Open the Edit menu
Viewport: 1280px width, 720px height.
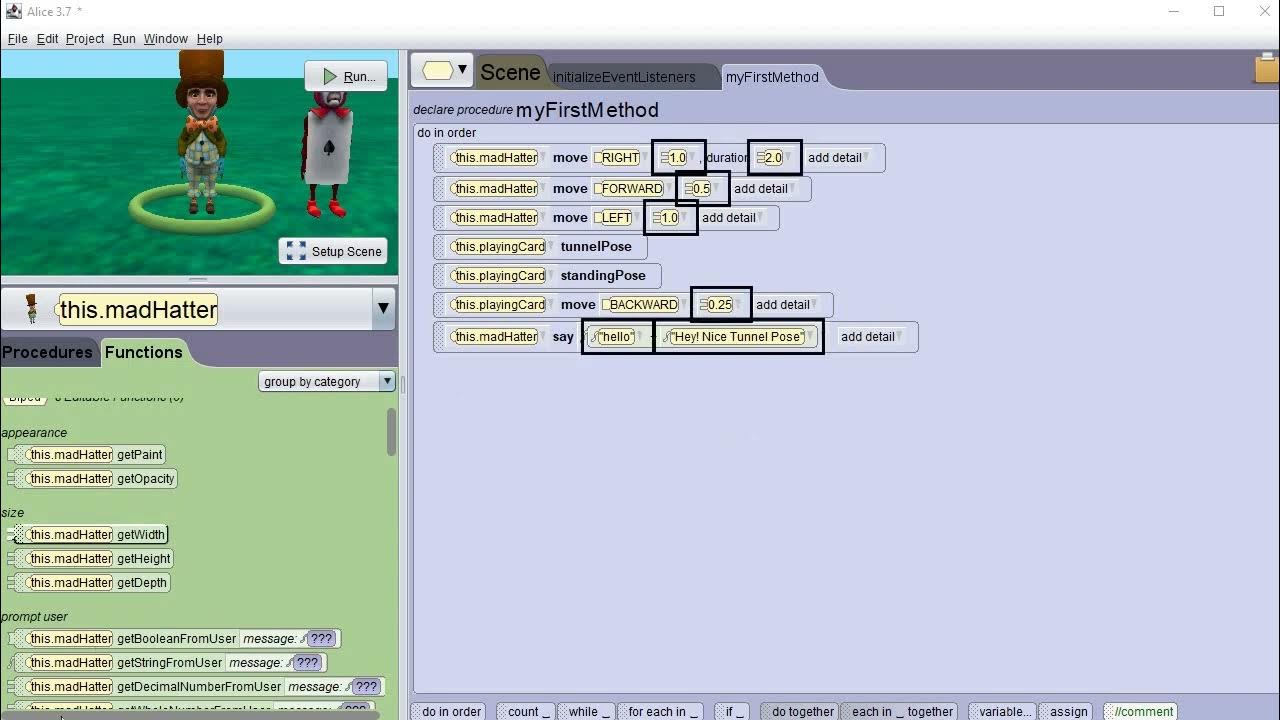pos(47,38)
